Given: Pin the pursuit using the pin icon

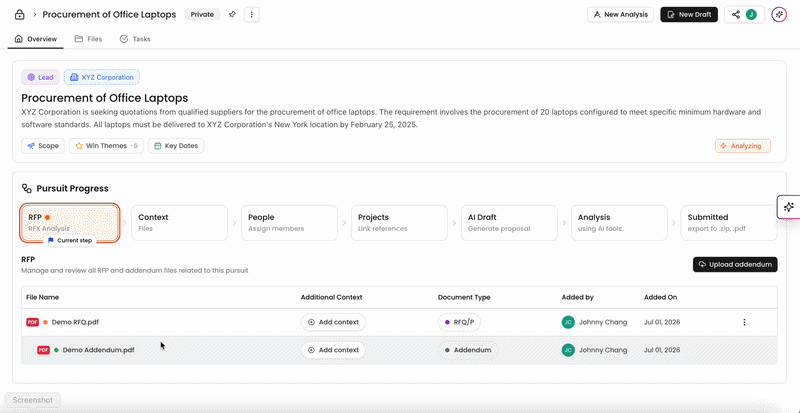Looking at the screenshot, I should pos(232,15).
